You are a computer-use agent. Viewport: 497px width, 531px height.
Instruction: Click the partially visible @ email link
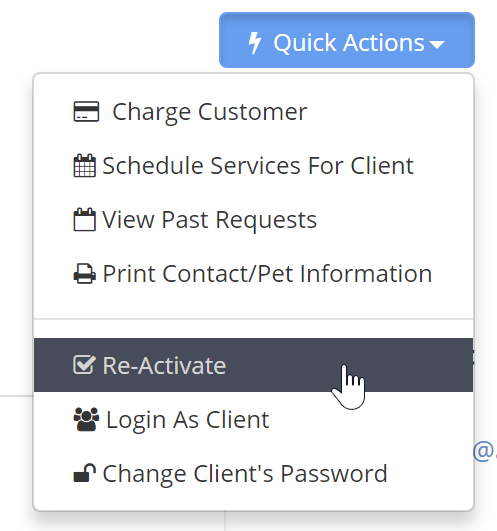click(484, 451)
